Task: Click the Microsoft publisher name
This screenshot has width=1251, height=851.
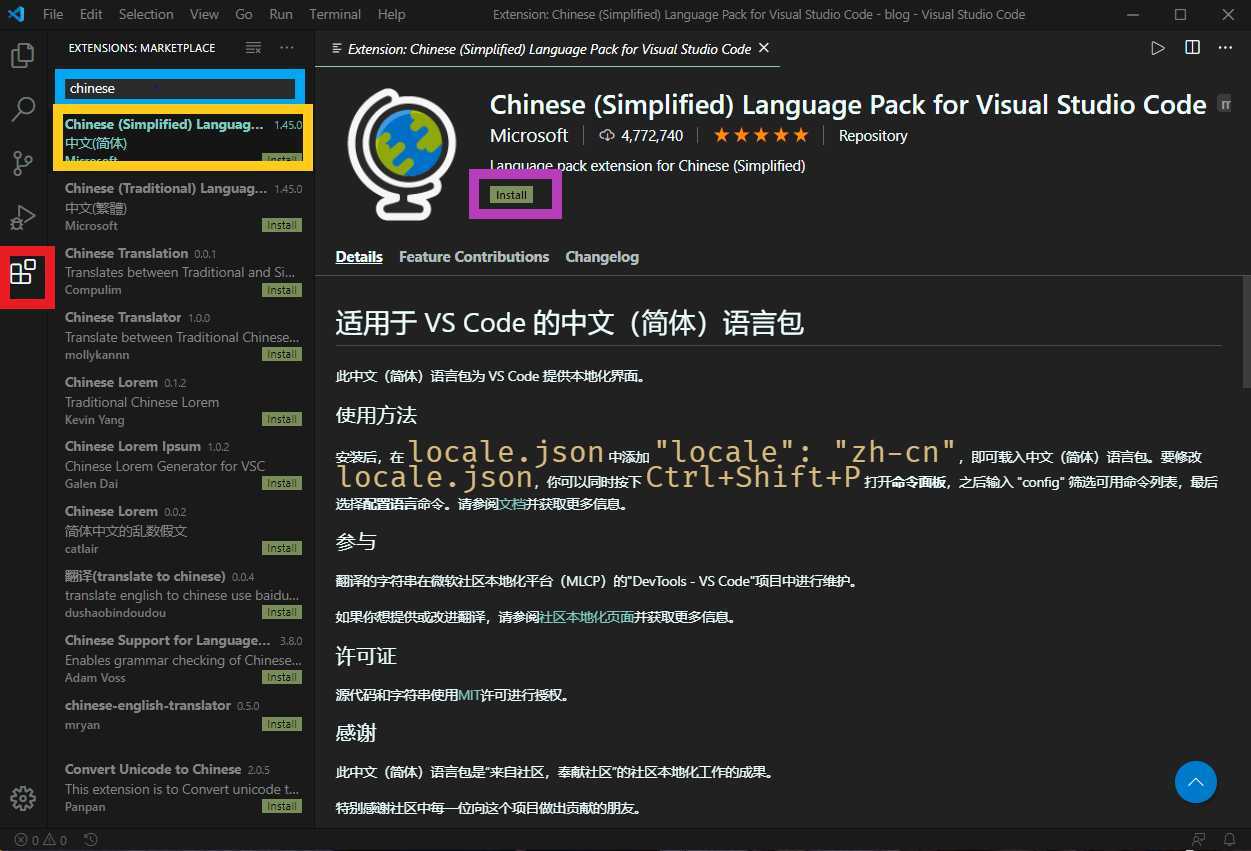Action: pos(529,135)
